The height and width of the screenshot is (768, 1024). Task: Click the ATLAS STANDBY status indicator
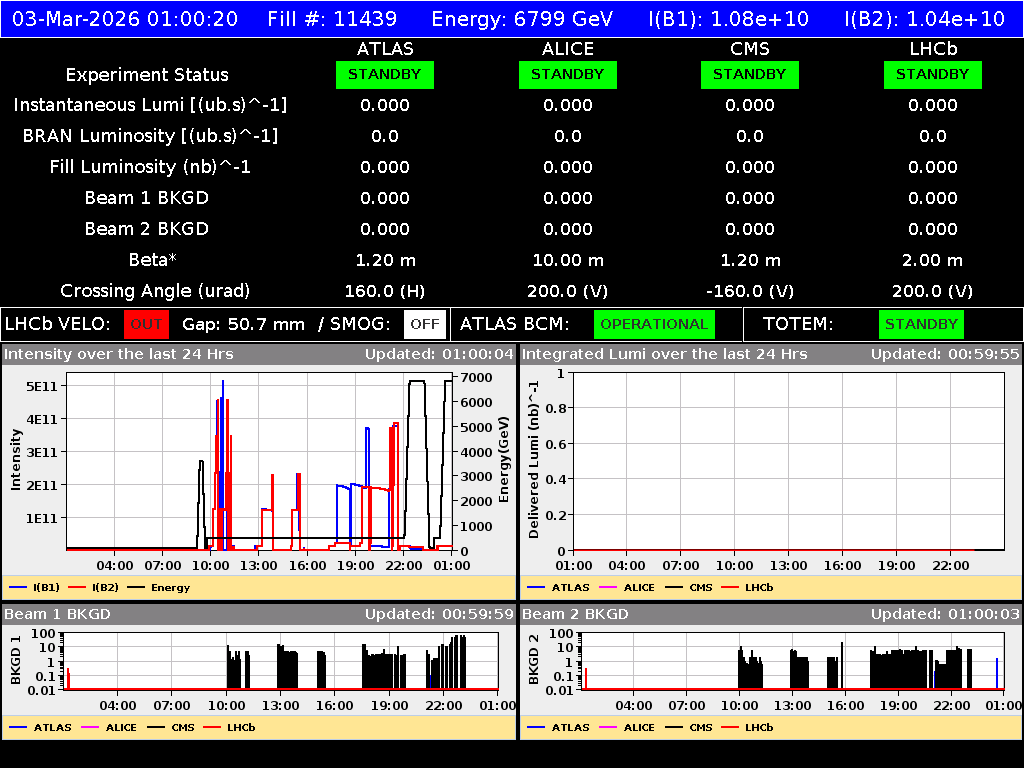coord(385,74)
